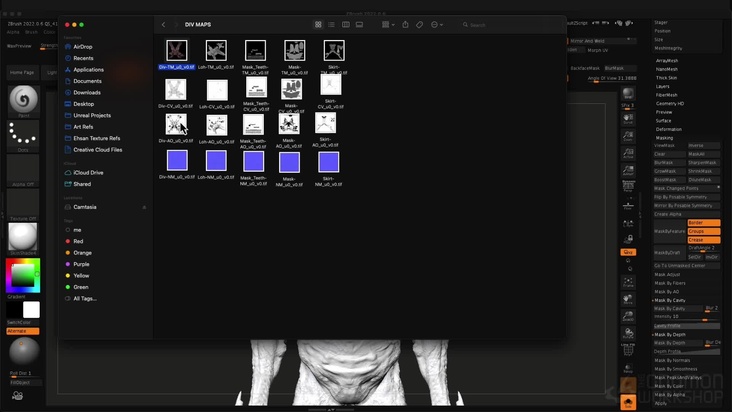Expand ZBrush Deformation subpalette
Image resolution: width=732 pixels, height=412 pixels.
coord(669,129)
